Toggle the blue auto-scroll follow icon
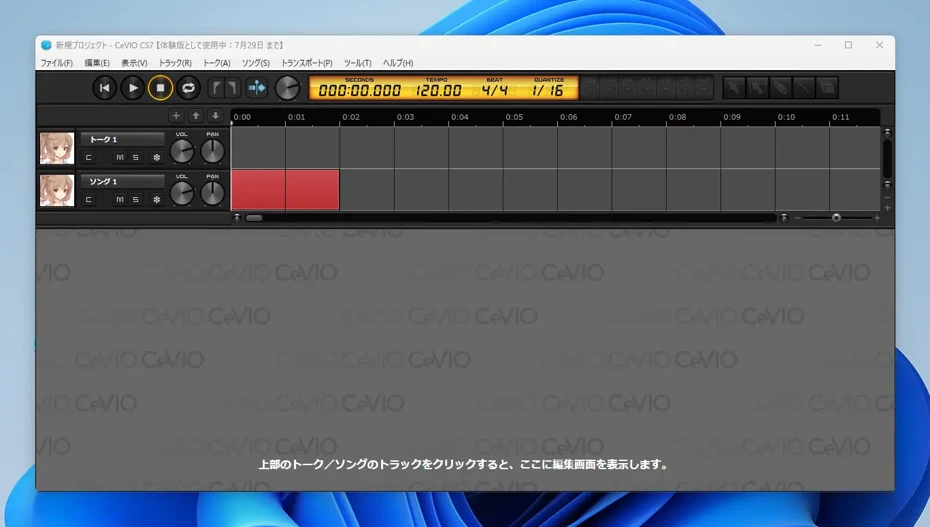This screenshot has height=527, width=930. pos(257,88)
